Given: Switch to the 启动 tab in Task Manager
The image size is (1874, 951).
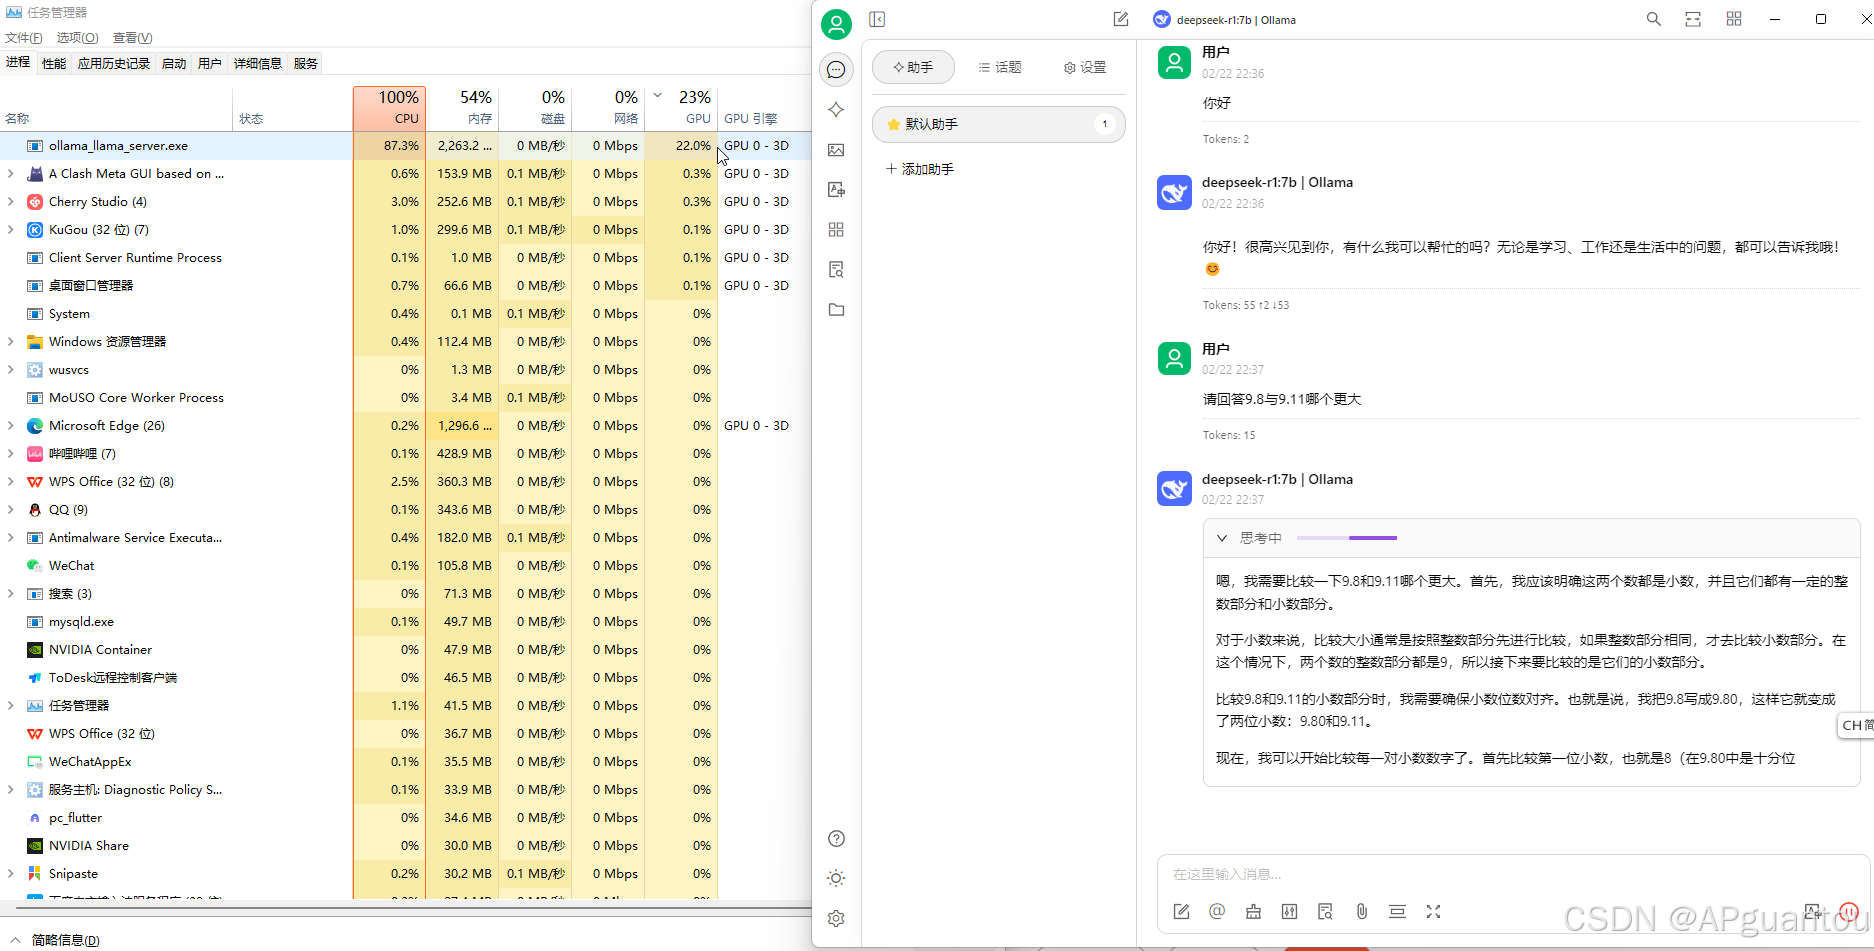Looking at the screenshot, I should click(174, 63).
